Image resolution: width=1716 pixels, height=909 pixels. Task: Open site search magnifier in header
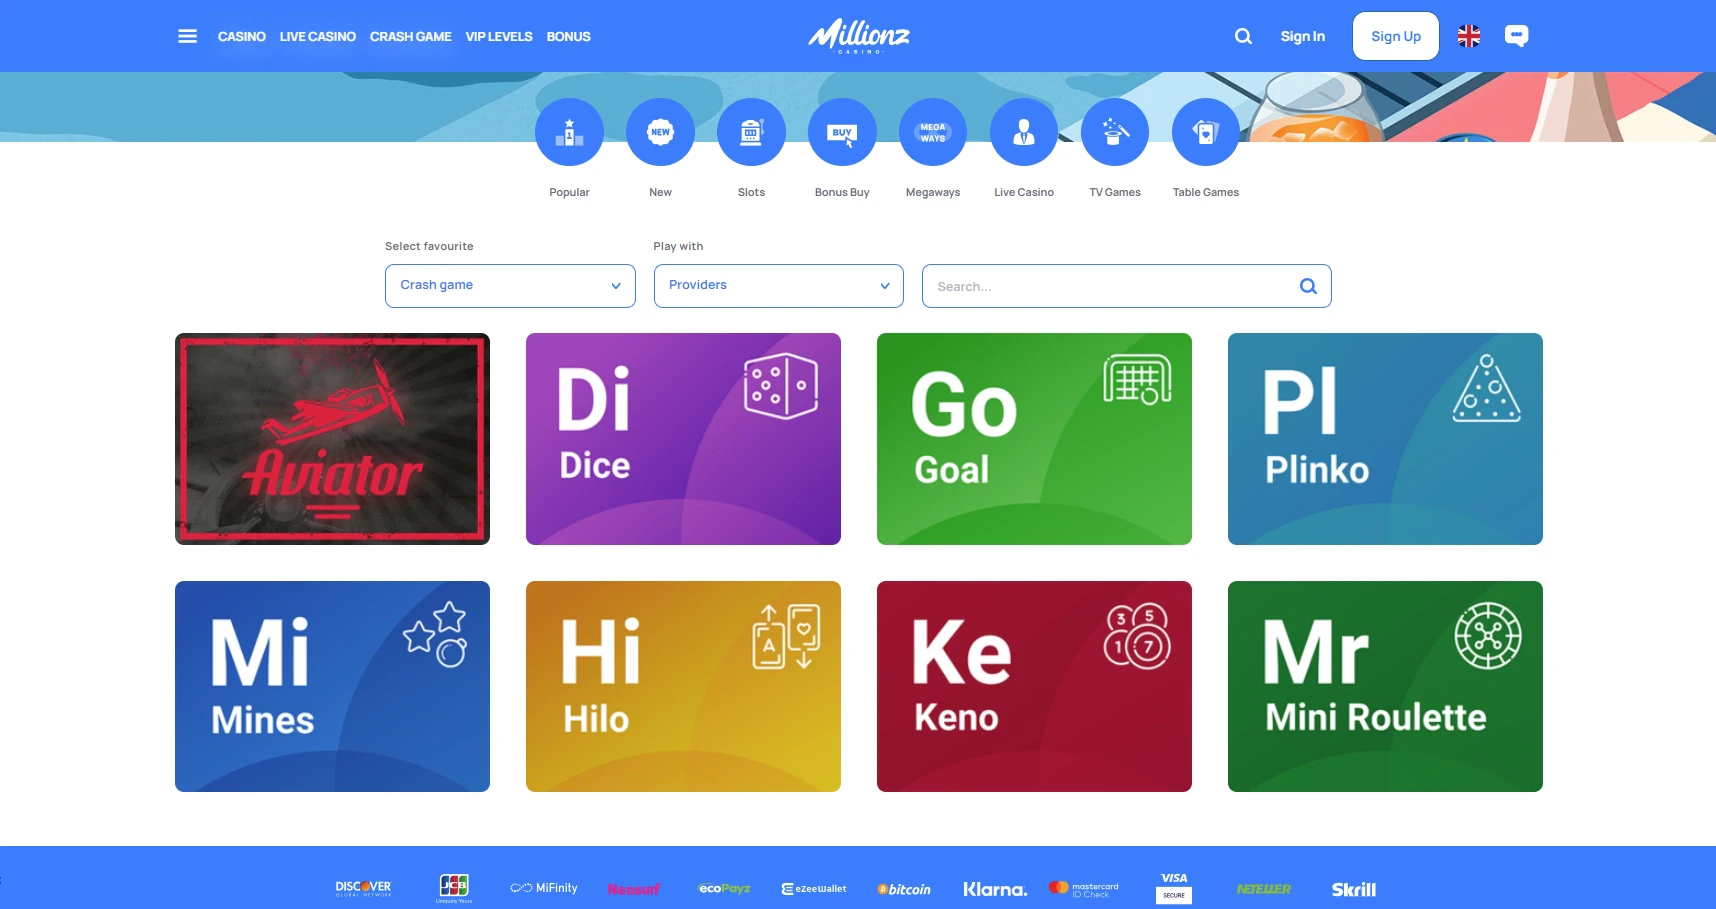coord(1243,36)
